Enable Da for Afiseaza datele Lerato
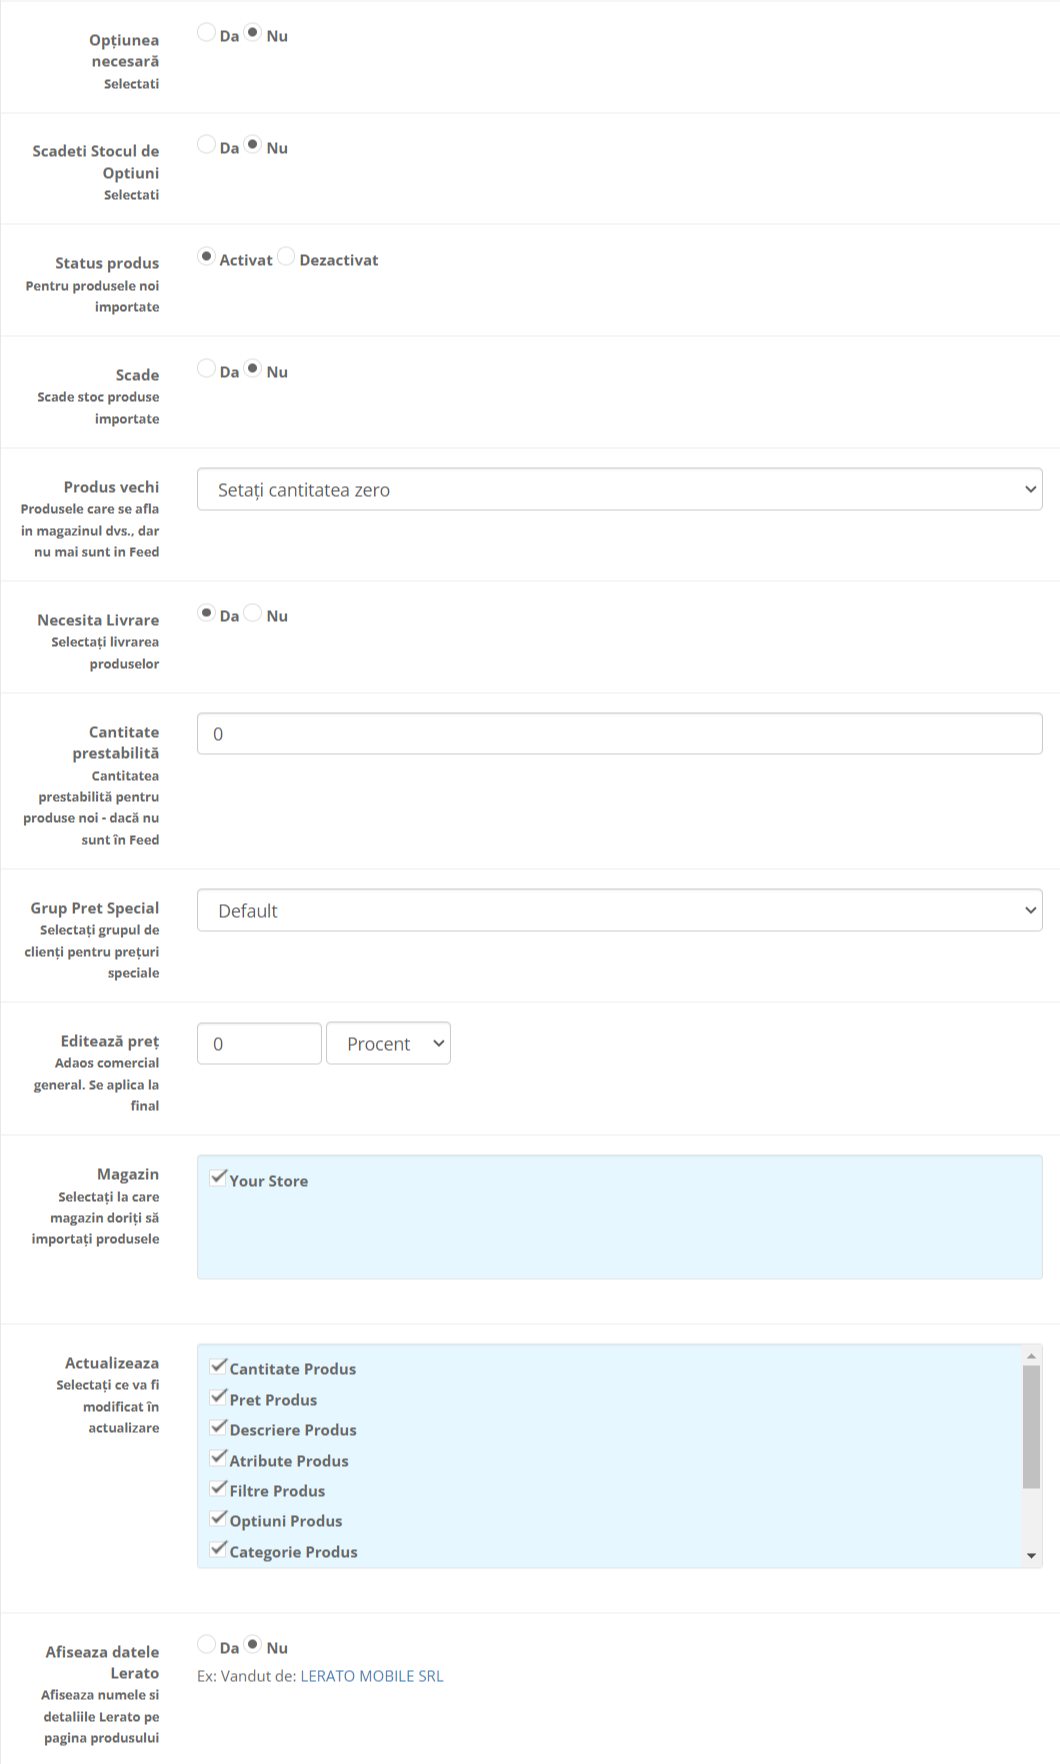The image size is (1060, 1764). [206, 1645]
